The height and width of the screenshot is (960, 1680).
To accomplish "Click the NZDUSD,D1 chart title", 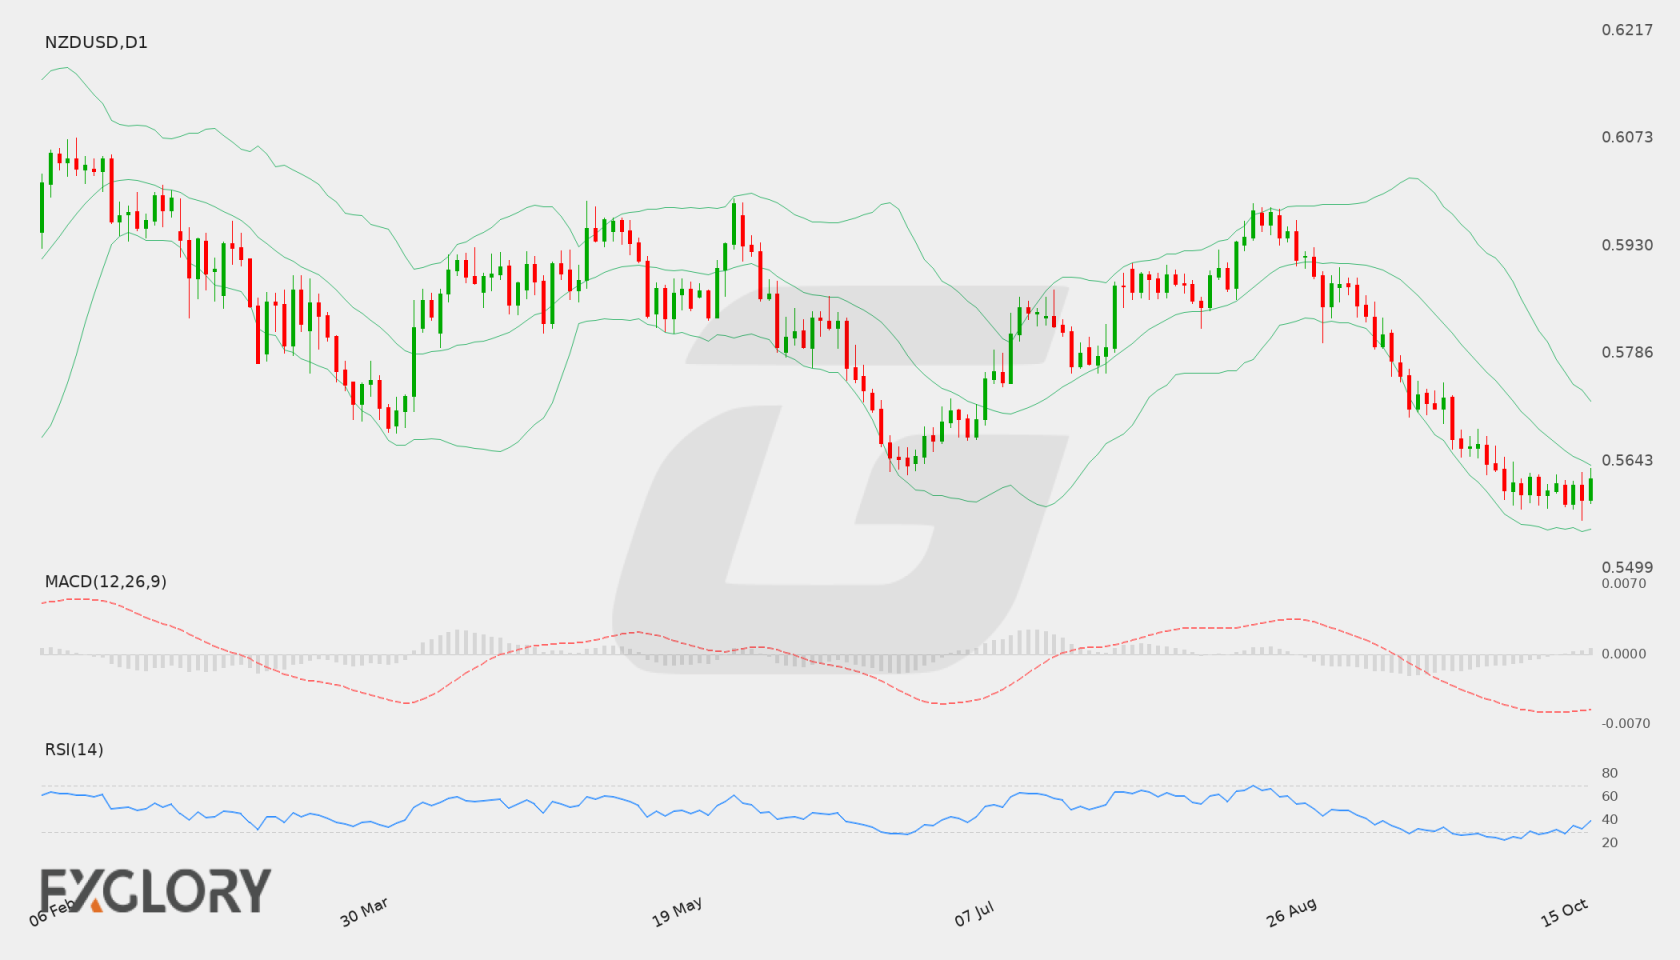I will 96,42.
